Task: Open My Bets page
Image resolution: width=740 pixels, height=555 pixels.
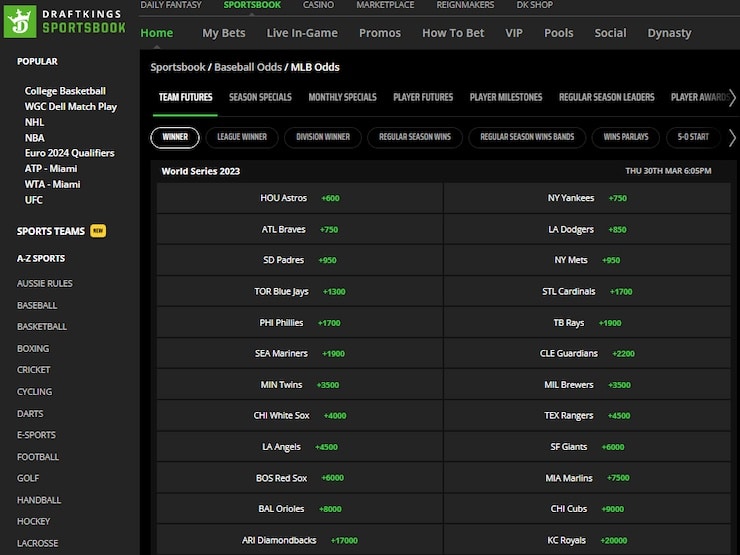Action: point(224,33)
